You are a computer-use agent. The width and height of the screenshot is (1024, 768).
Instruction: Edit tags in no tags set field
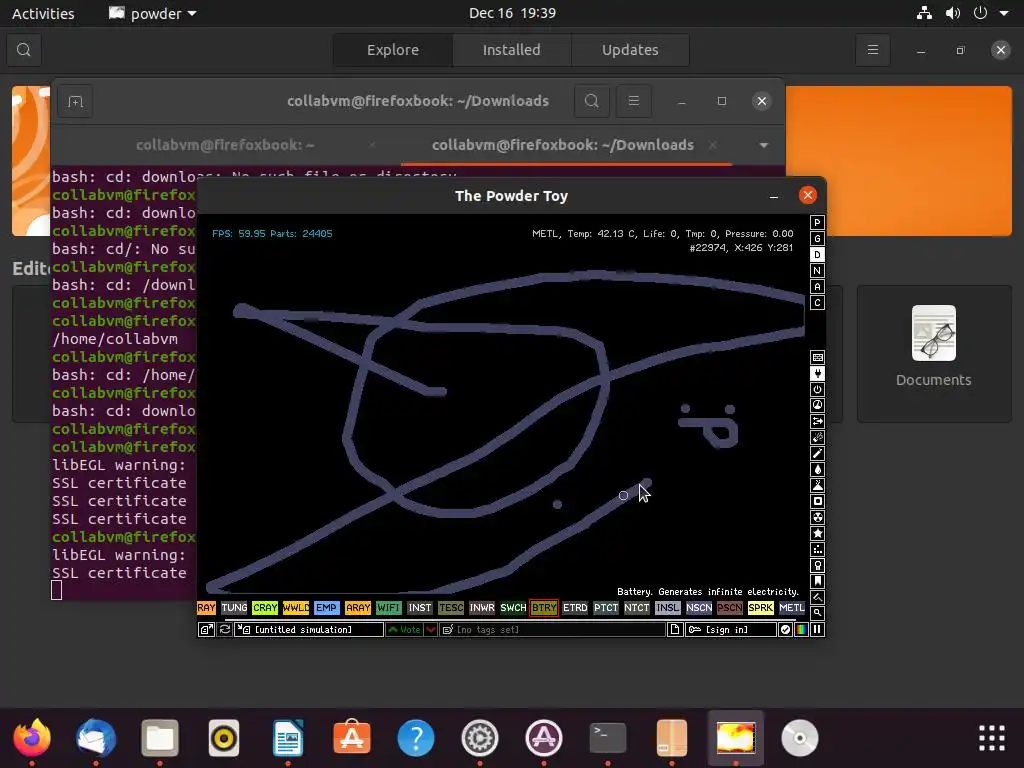[x=552, y=630]
